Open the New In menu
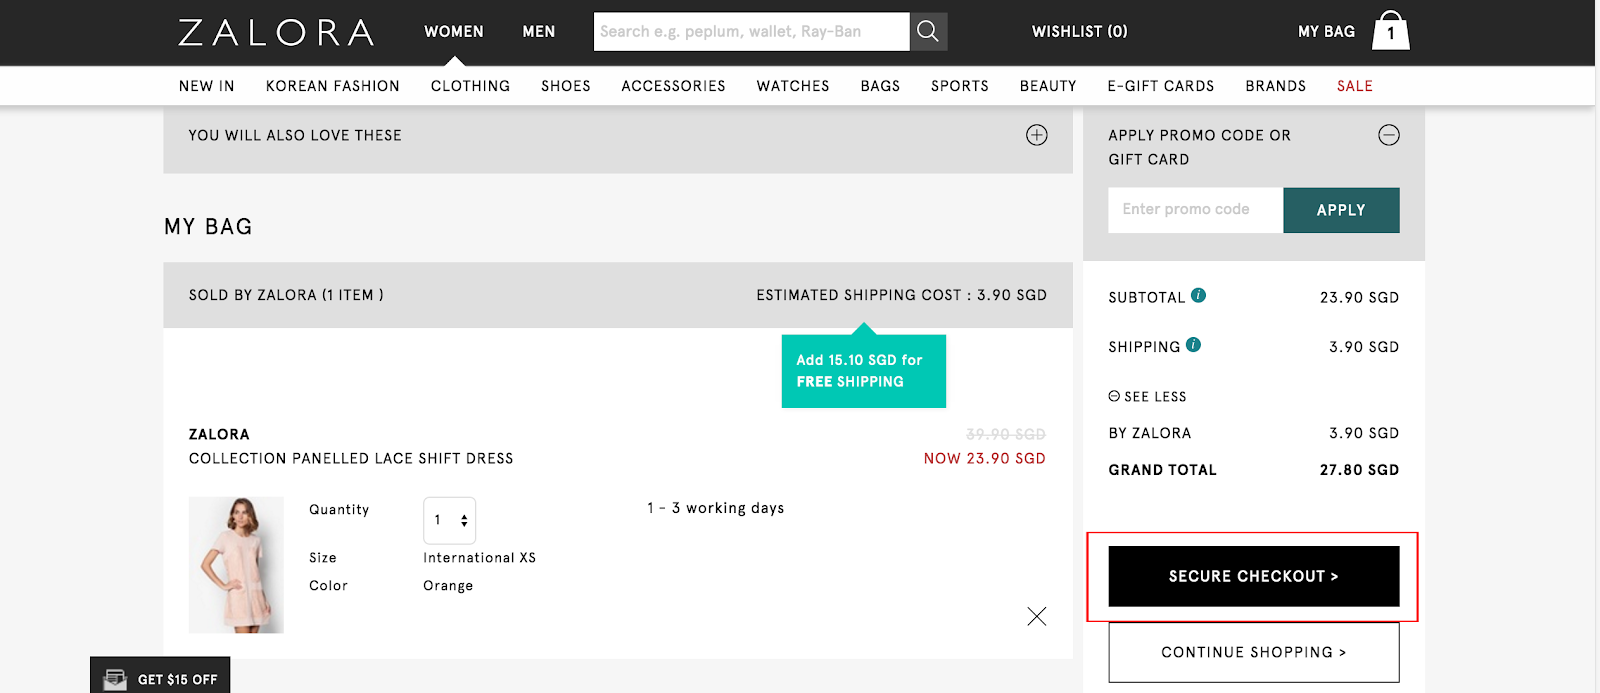The width and height of the screenshot is (1600, 693). pos(207,86)
